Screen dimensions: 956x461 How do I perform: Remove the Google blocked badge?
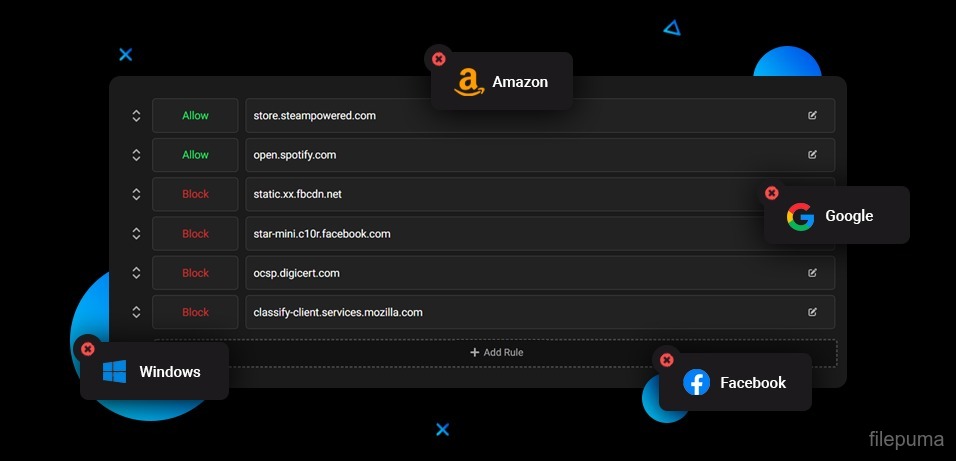coord(771,193)
